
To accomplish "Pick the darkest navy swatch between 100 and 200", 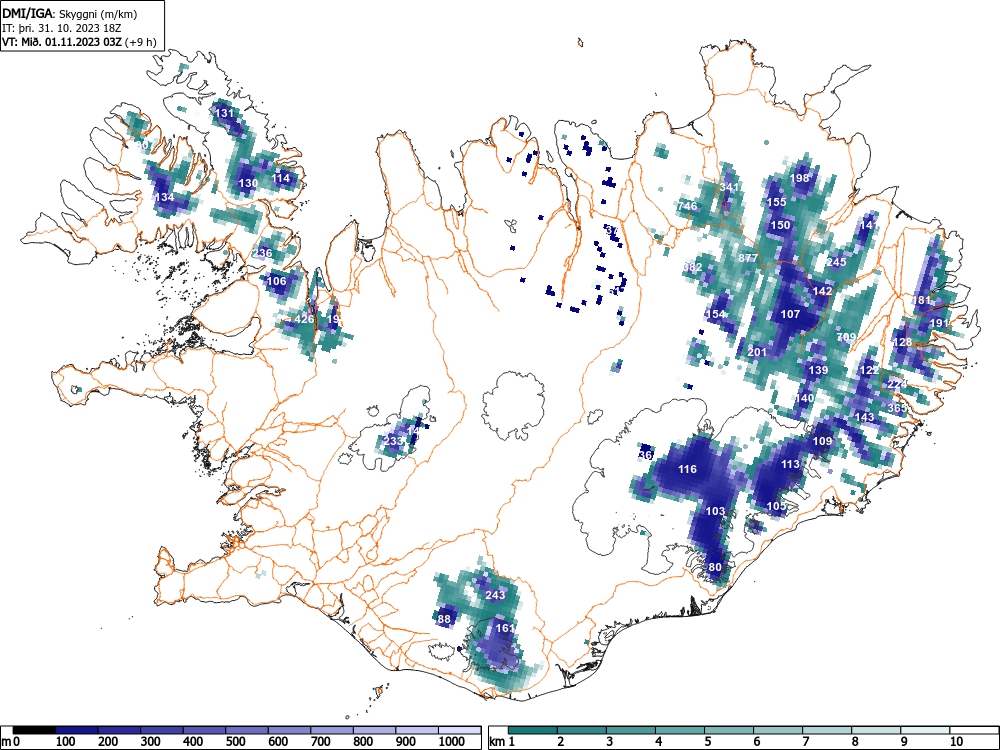I will tap(77, 730).
